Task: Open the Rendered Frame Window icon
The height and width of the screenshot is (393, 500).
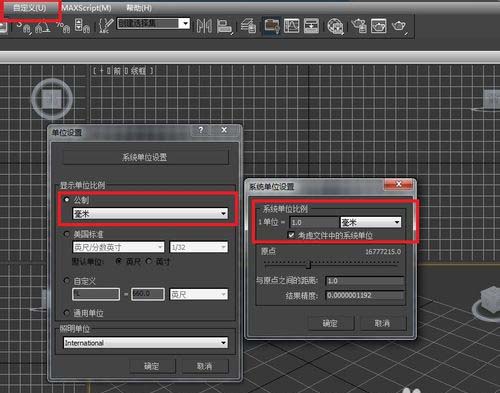Action: click(379, 26)
